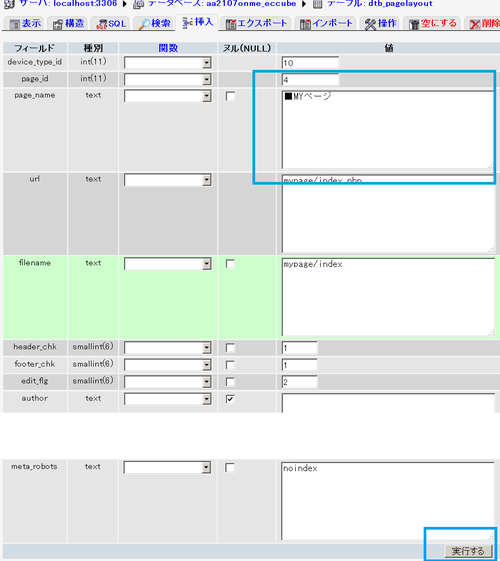Image resolution: width=500 pixels, height=561 pixels.
Task: Select the 挿入 (Insert) tab
Action: [197, 23]
